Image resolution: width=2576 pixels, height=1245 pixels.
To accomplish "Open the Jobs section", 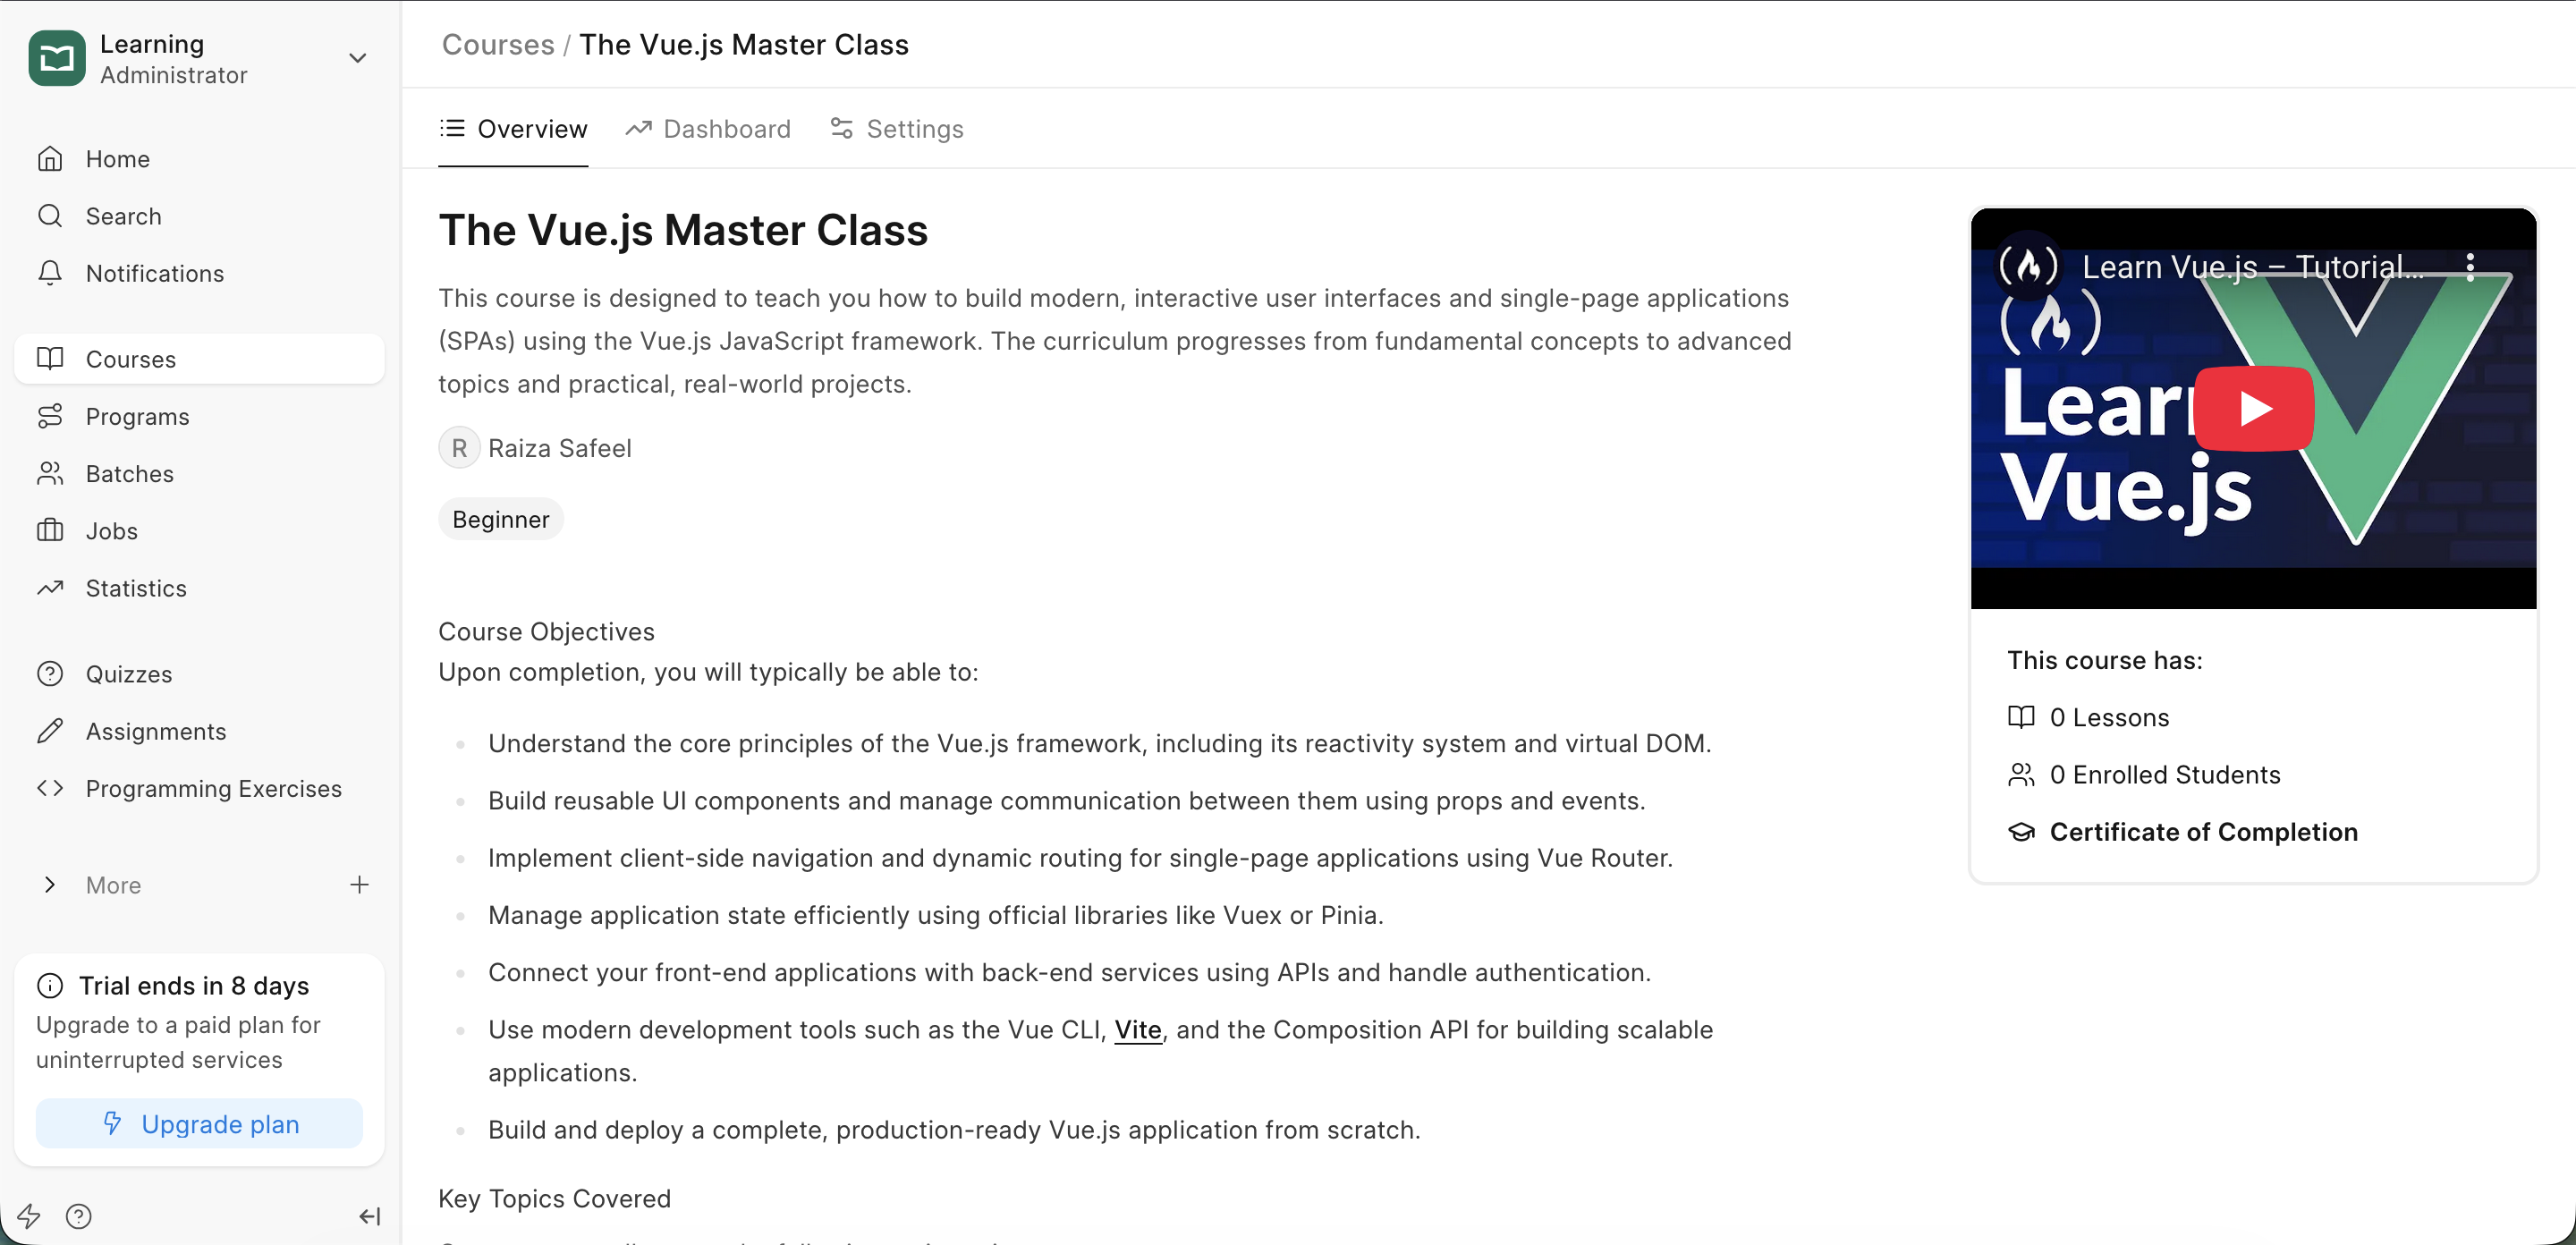I will tap(111, 531).
